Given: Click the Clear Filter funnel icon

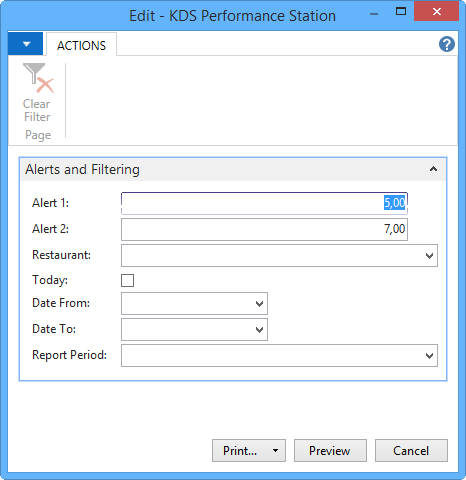Looking at the screenshot, I should tap(38, 78).
